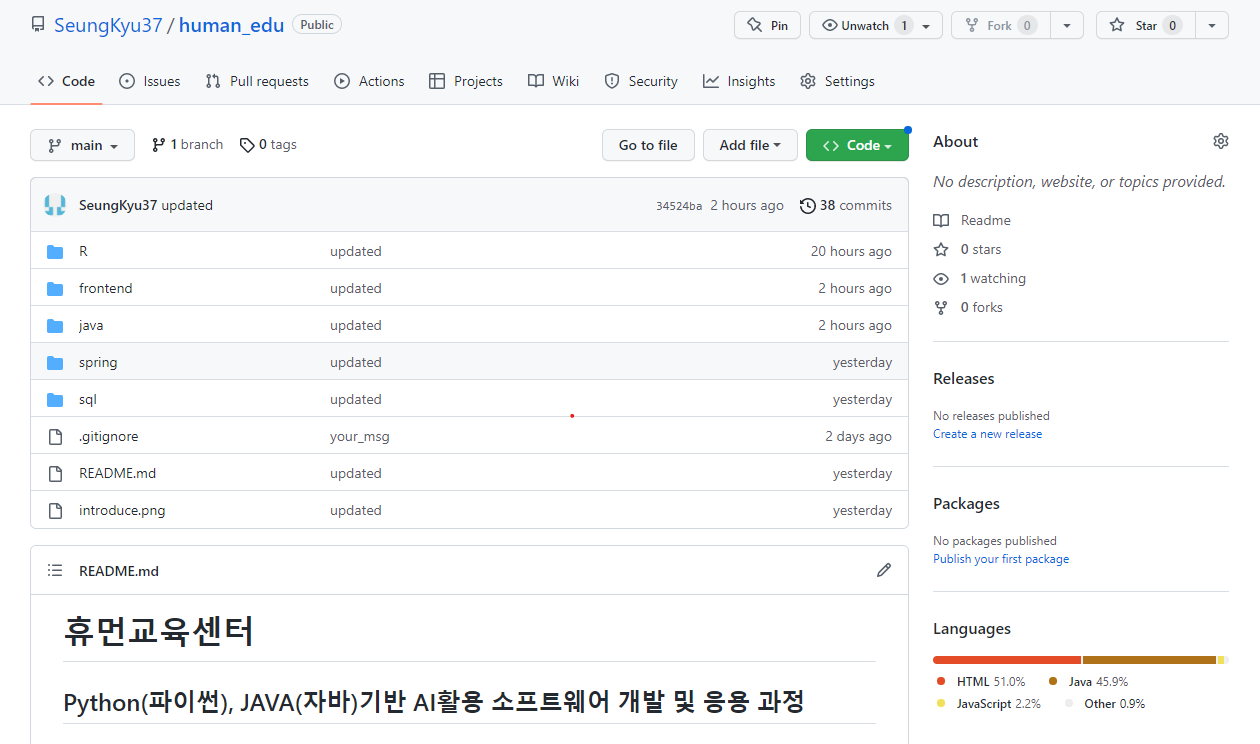Click the tag icon next to 0 tags

[247, 145]
